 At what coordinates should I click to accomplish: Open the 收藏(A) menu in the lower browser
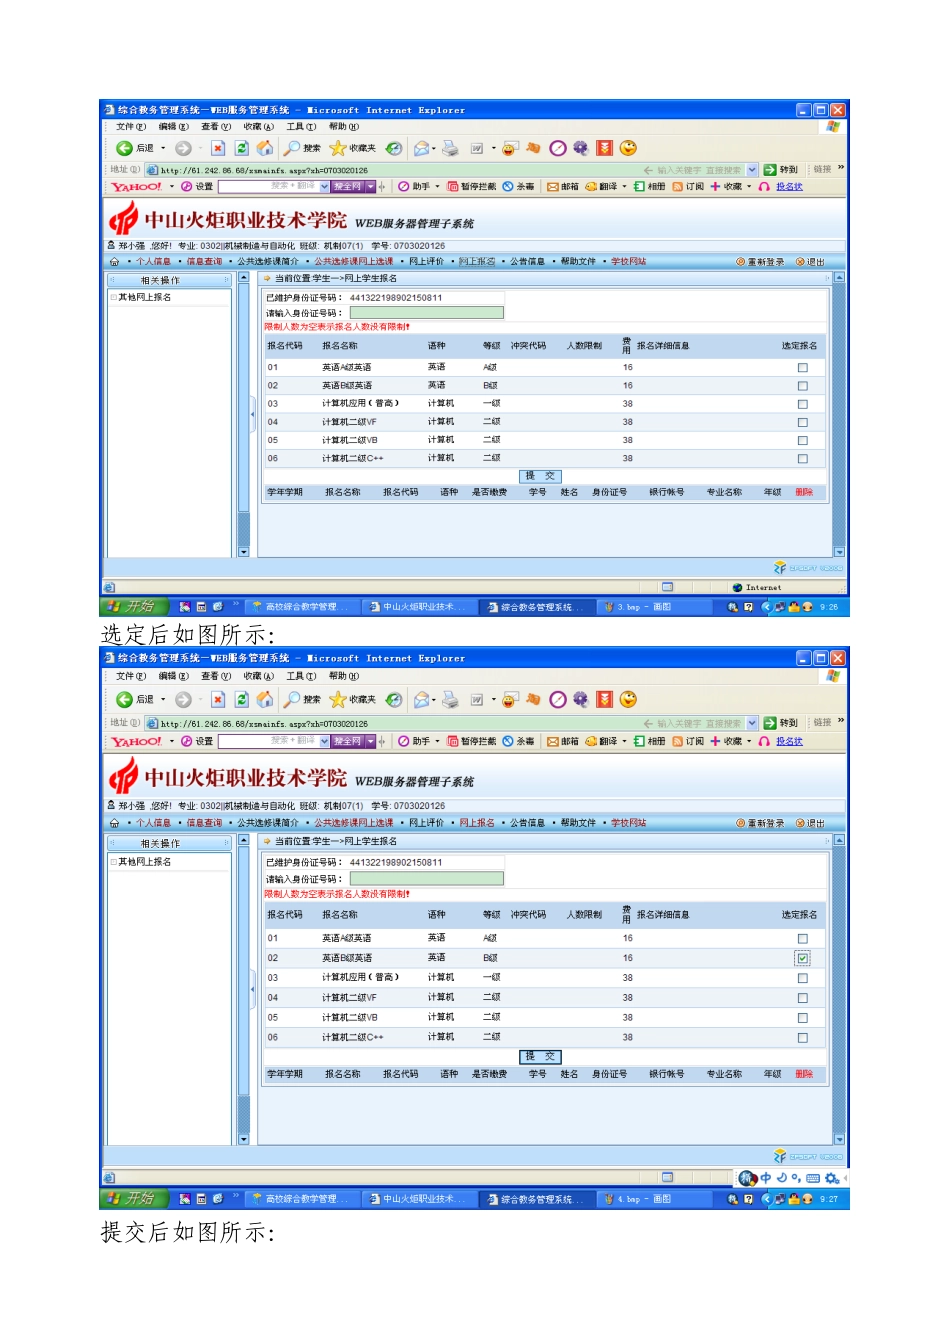pyautogui.click(x=258, y=677)
